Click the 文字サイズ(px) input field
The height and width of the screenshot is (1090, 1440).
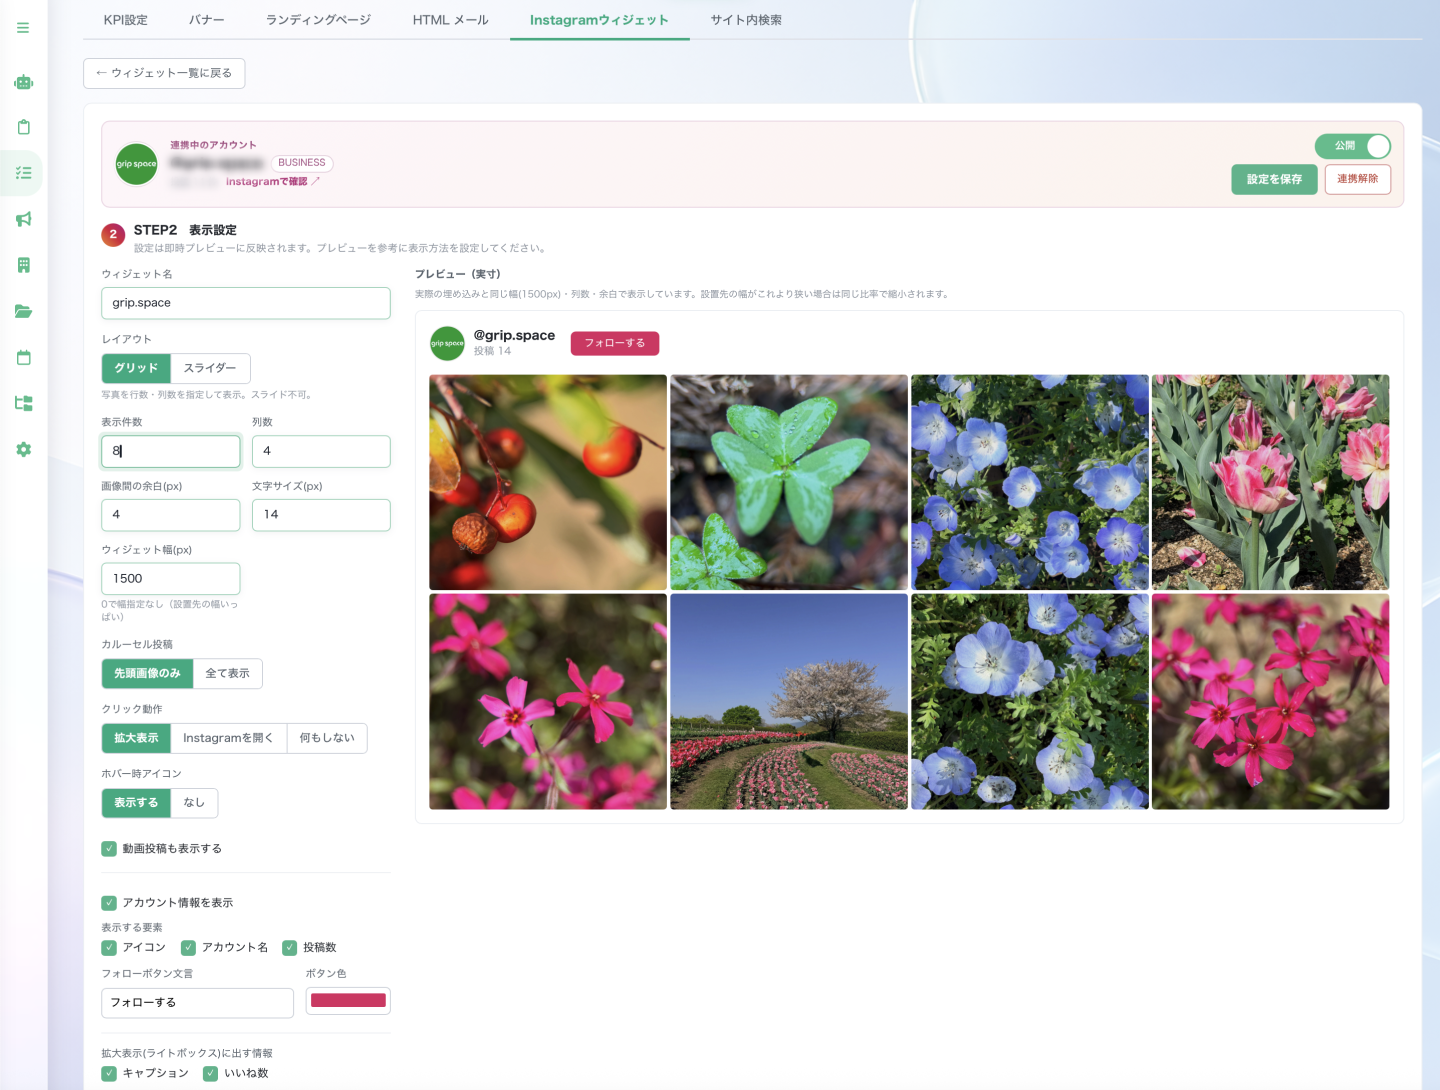coord(321,515)
